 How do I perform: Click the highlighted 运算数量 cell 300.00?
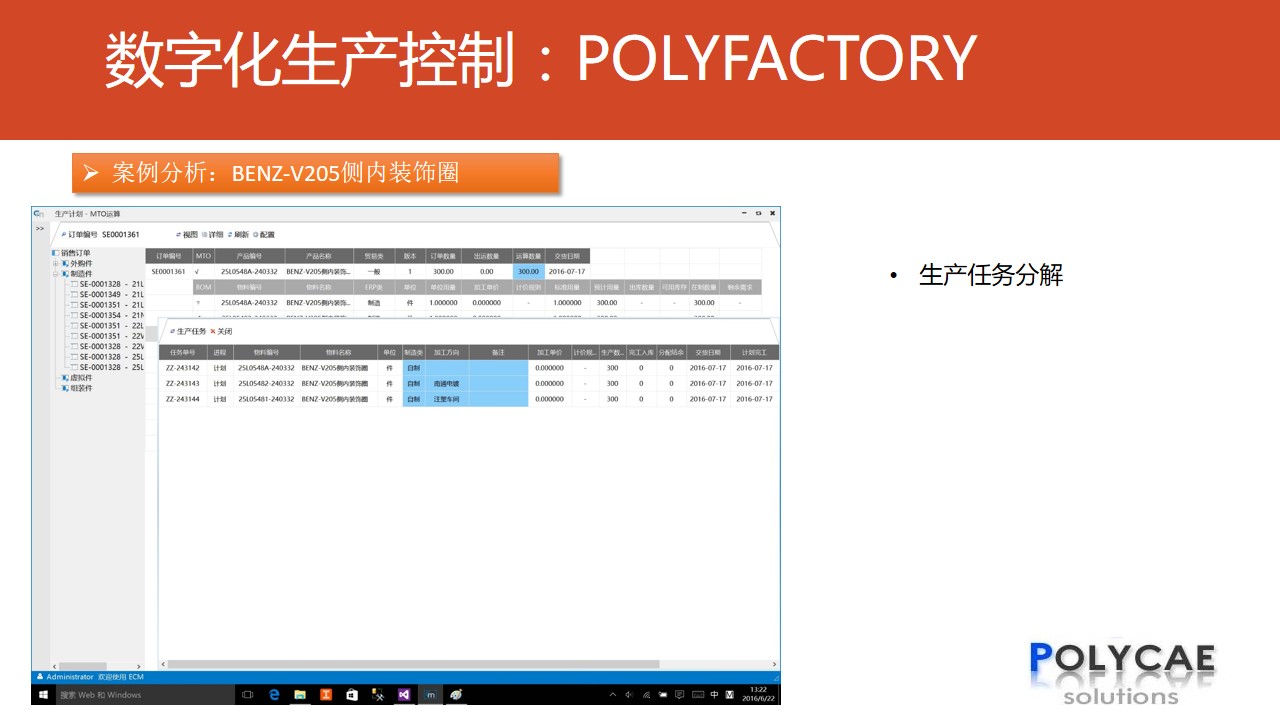[x=528, y=271]
